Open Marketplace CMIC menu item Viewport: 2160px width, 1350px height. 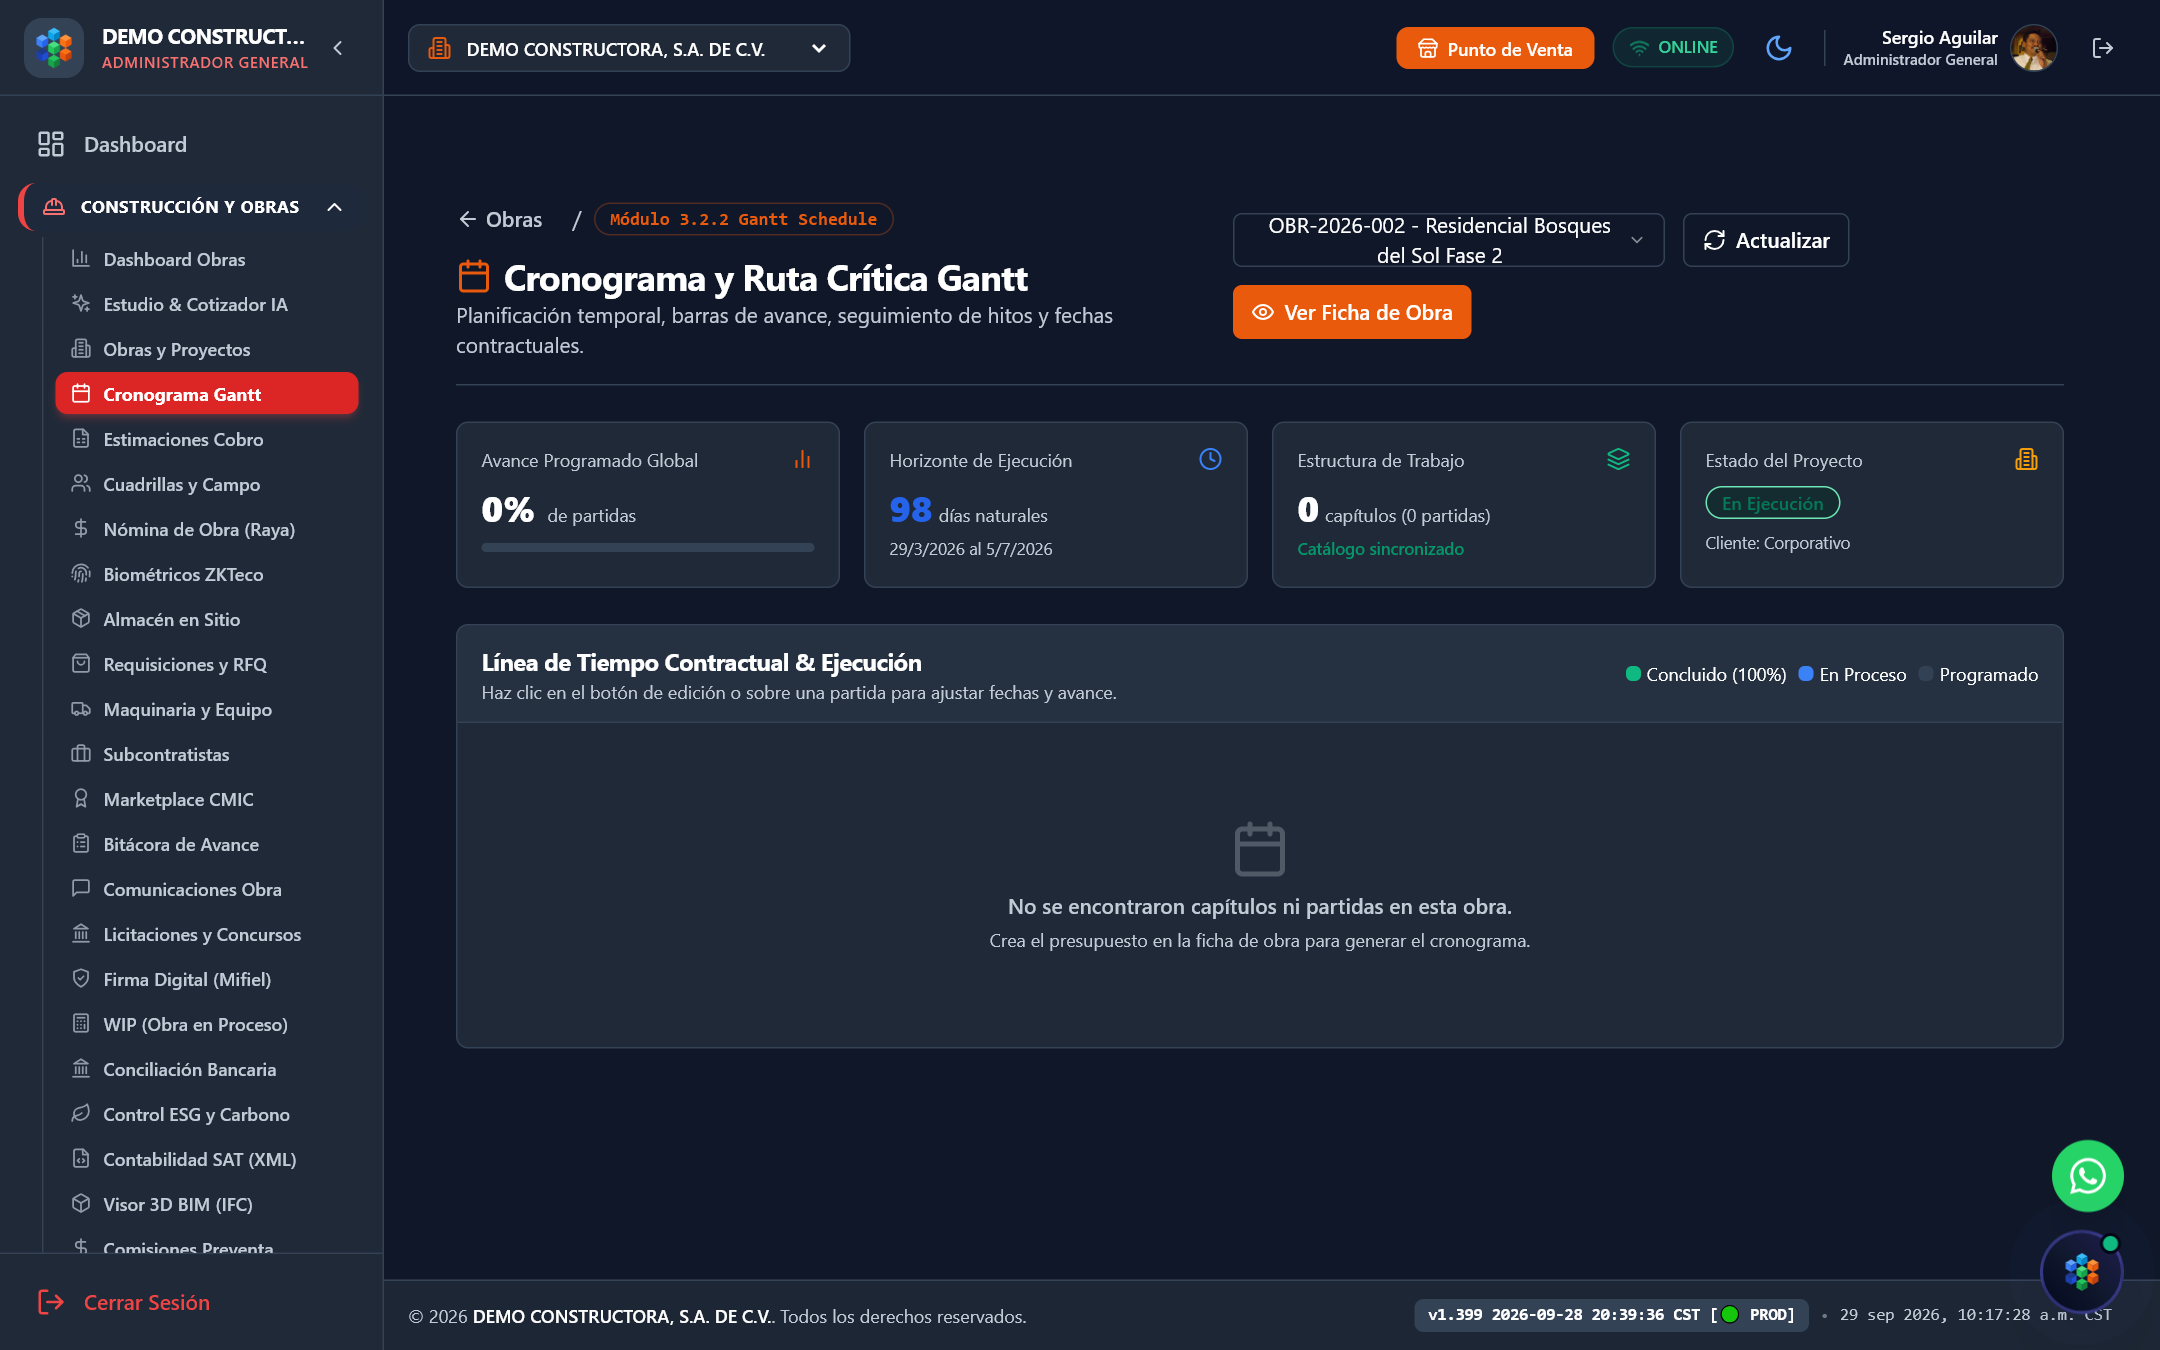coord(207,799)
